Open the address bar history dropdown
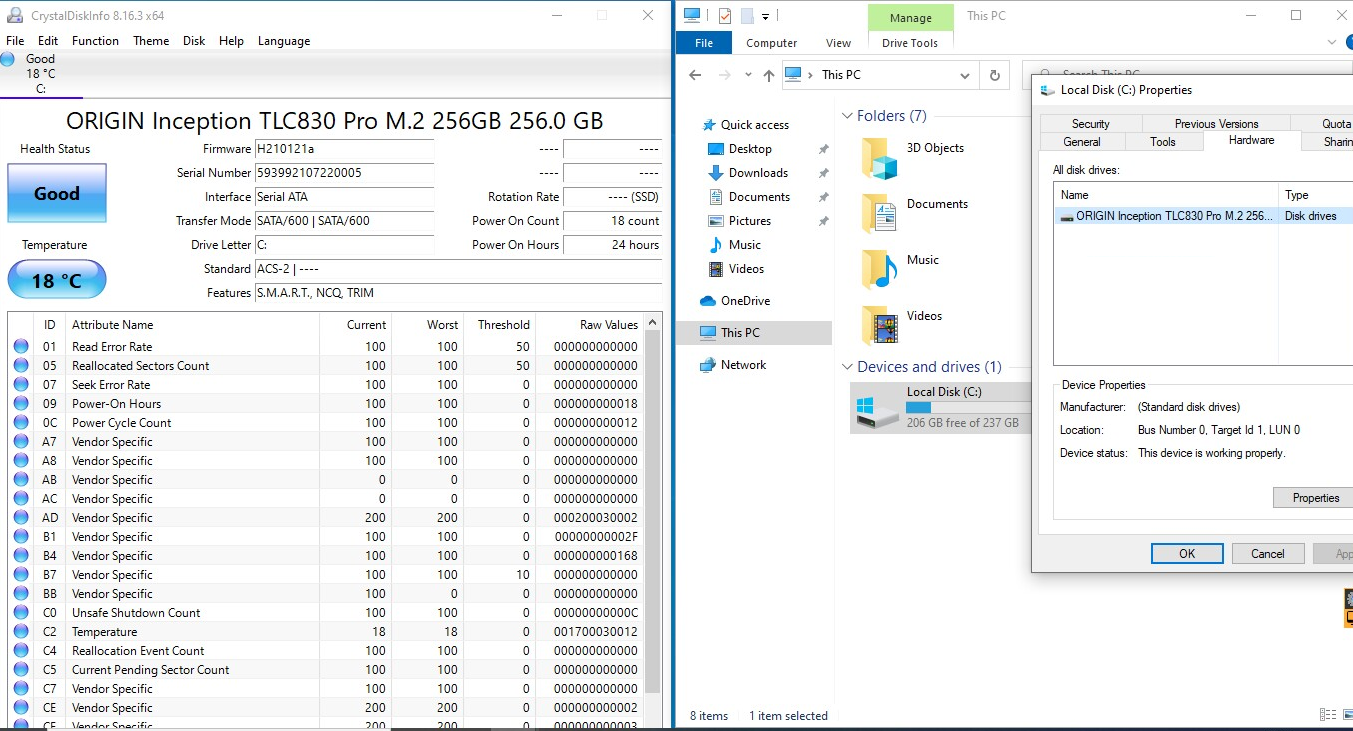The width and height of the screenshot is (1353, 731). coord(965,75)
